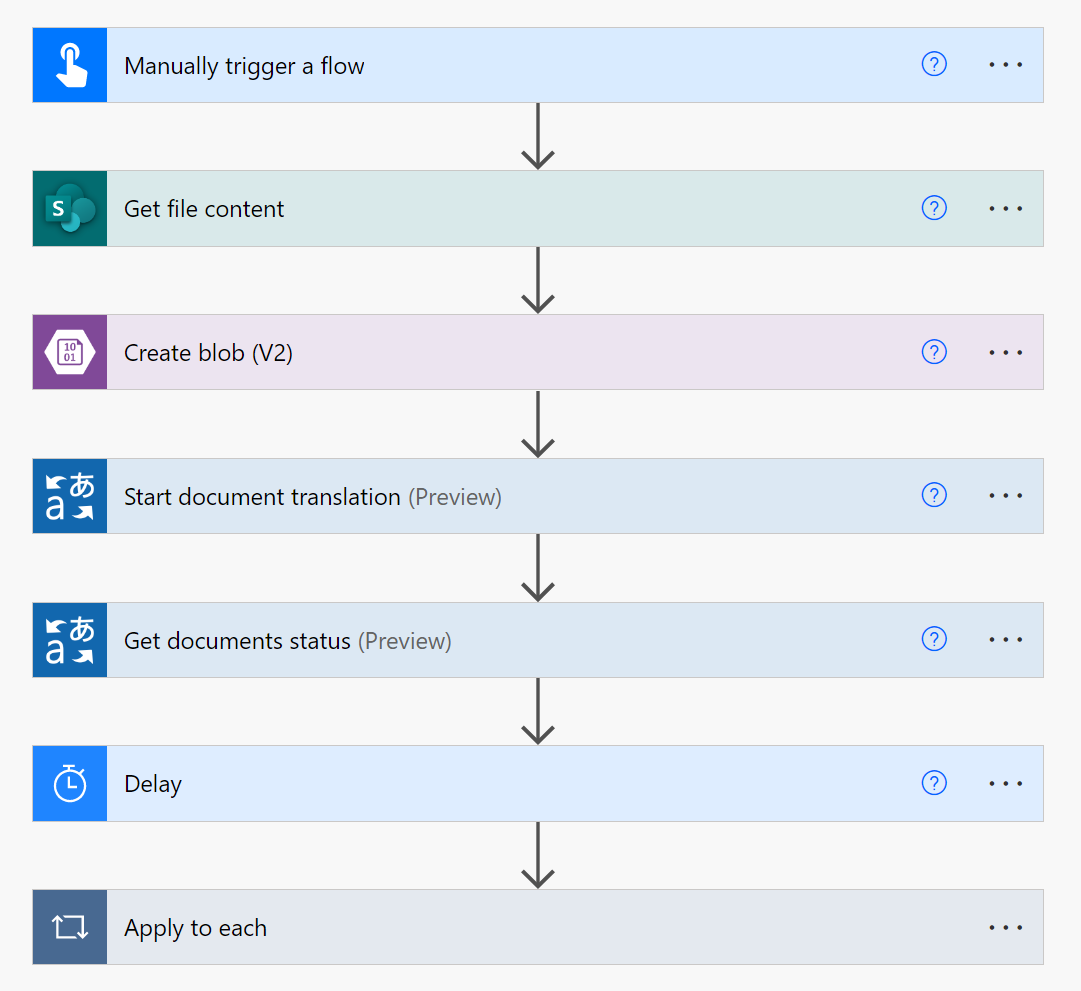
Task: Expand the Apply to each loop
Action: (500, 927)
